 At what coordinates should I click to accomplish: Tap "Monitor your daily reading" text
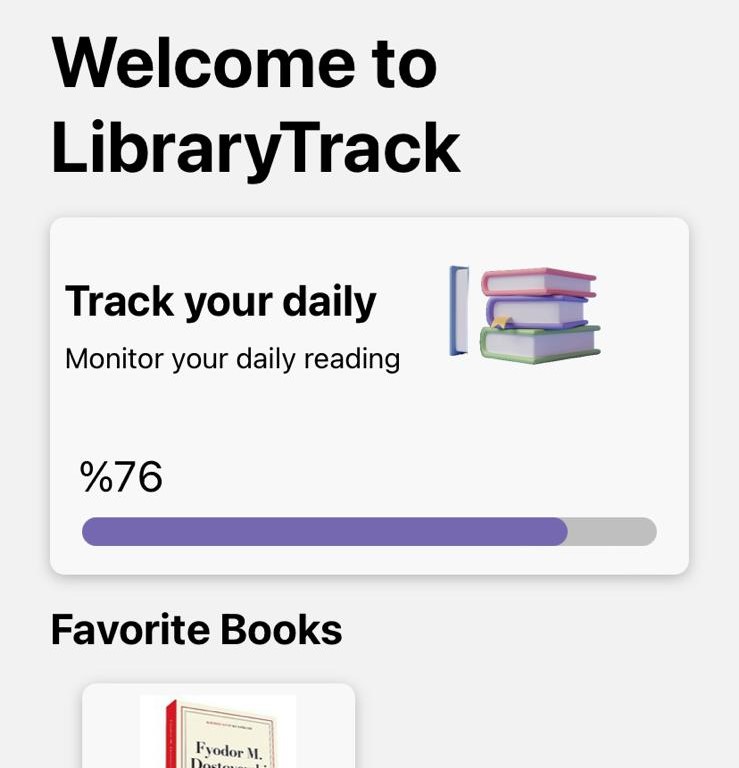(x=232, y=359)
